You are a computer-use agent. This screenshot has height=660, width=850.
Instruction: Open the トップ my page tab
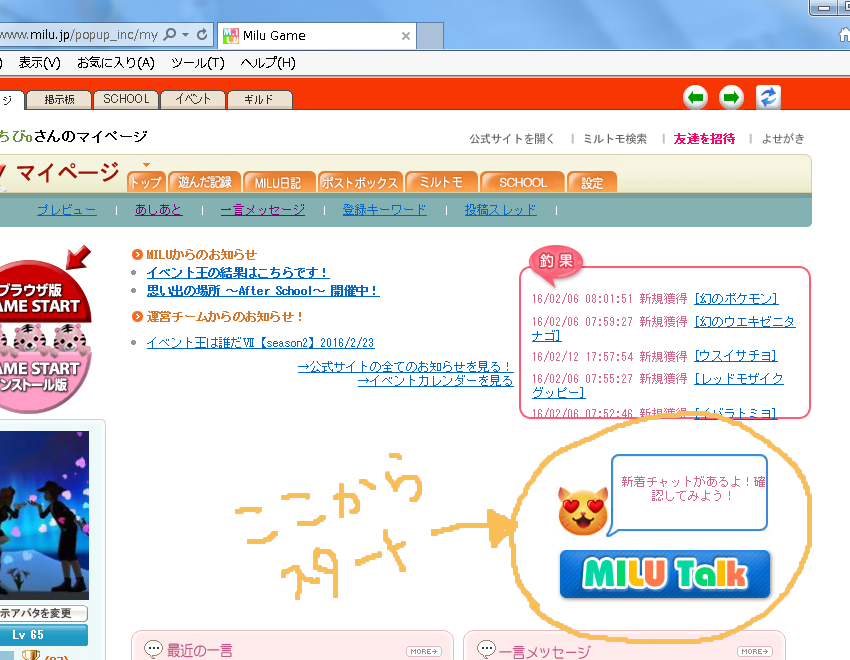145,182
